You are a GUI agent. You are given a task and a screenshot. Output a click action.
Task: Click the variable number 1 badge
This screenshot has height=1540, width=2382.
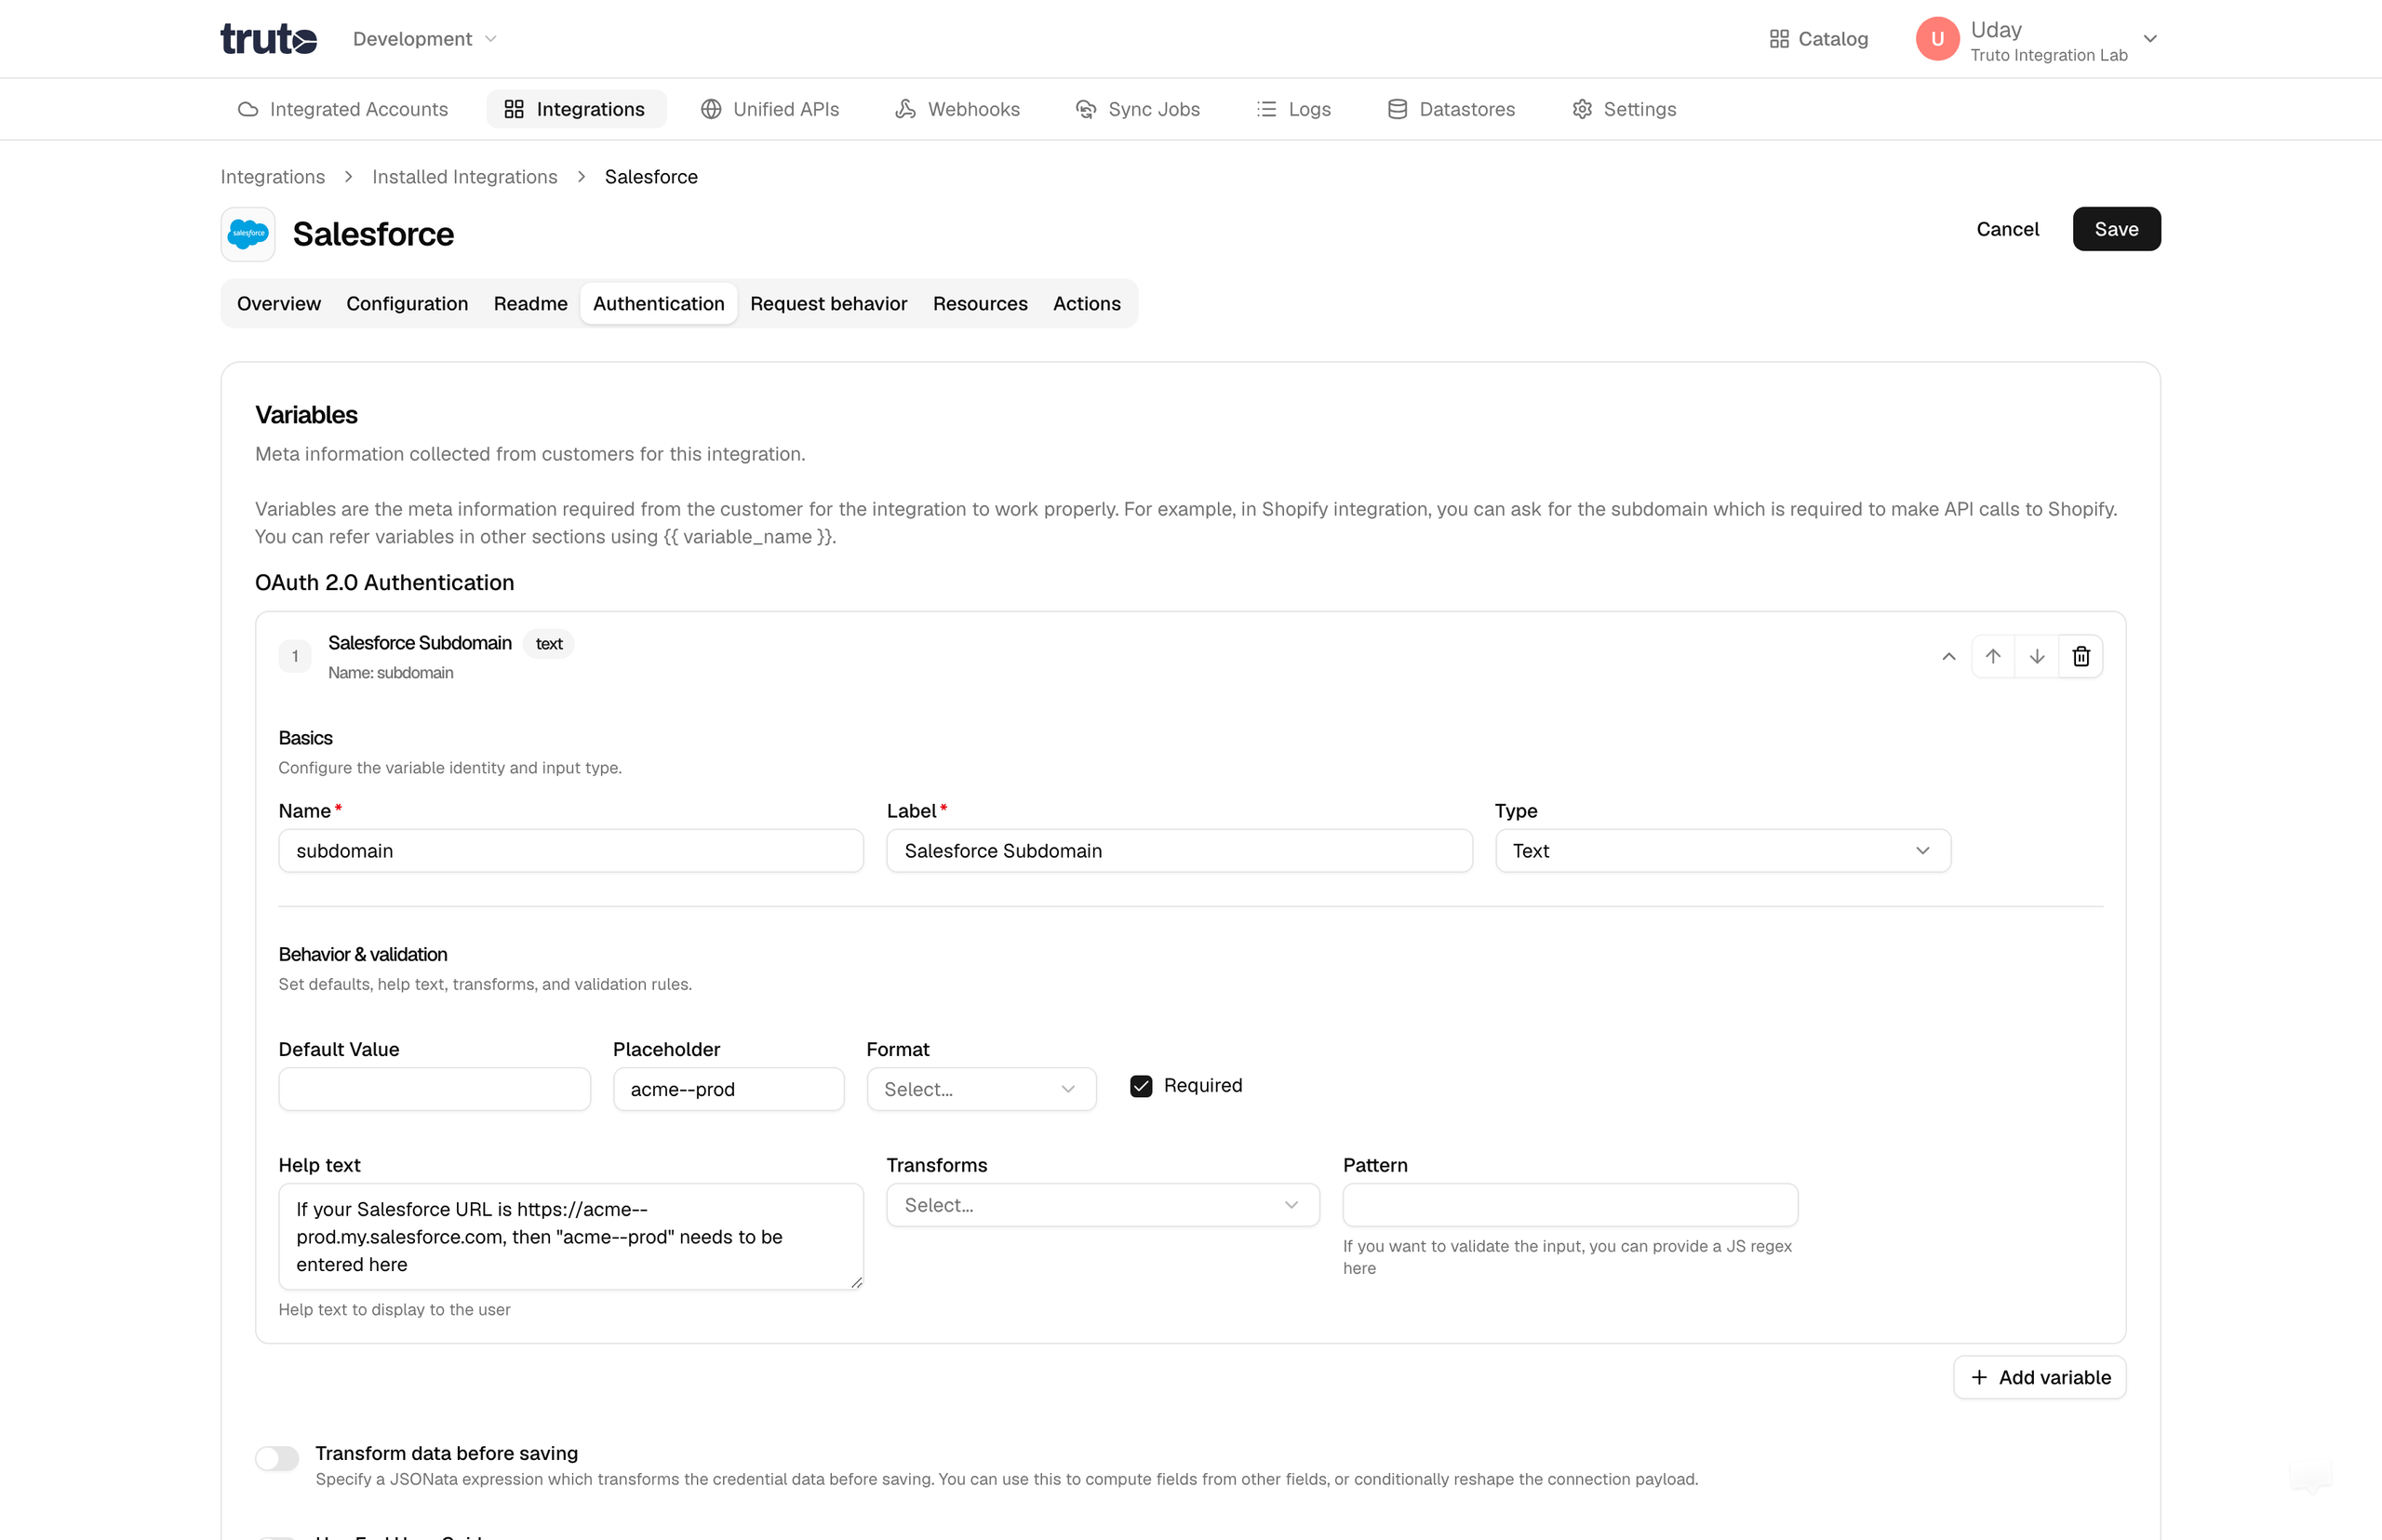(295, 656)
